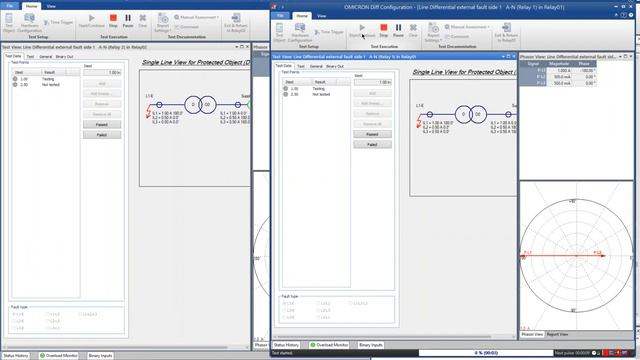Open File tab in Relay 2 window
The image size is (640, 360).
click(10, 6)
